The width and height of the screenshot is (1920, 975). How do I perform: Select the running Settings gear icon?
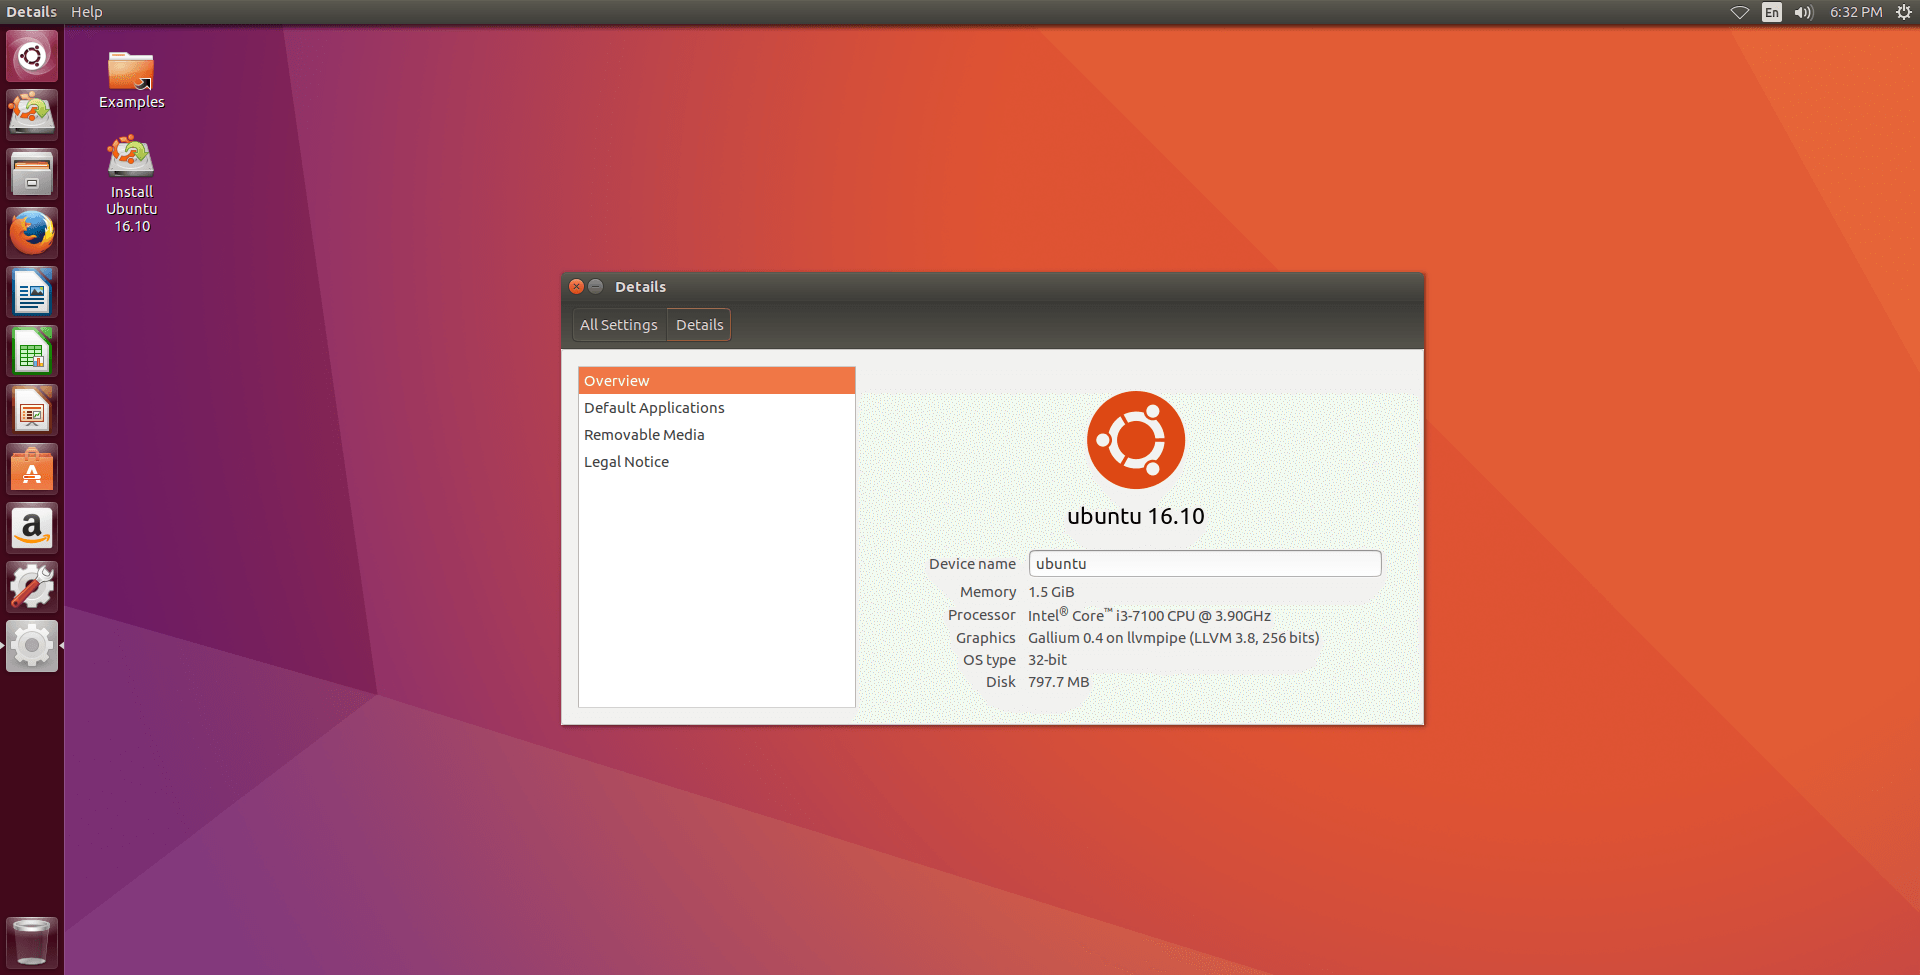point(32,646)
